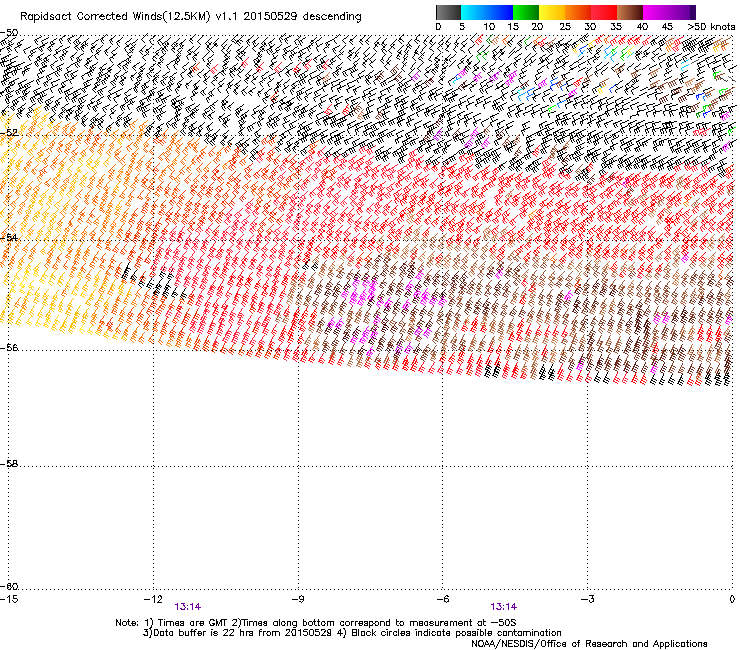The width and height of the screenshot is (740, 650).
Task: Click the "Note: 1) Times are GMT" footnote line
Action: click(316, 623)
